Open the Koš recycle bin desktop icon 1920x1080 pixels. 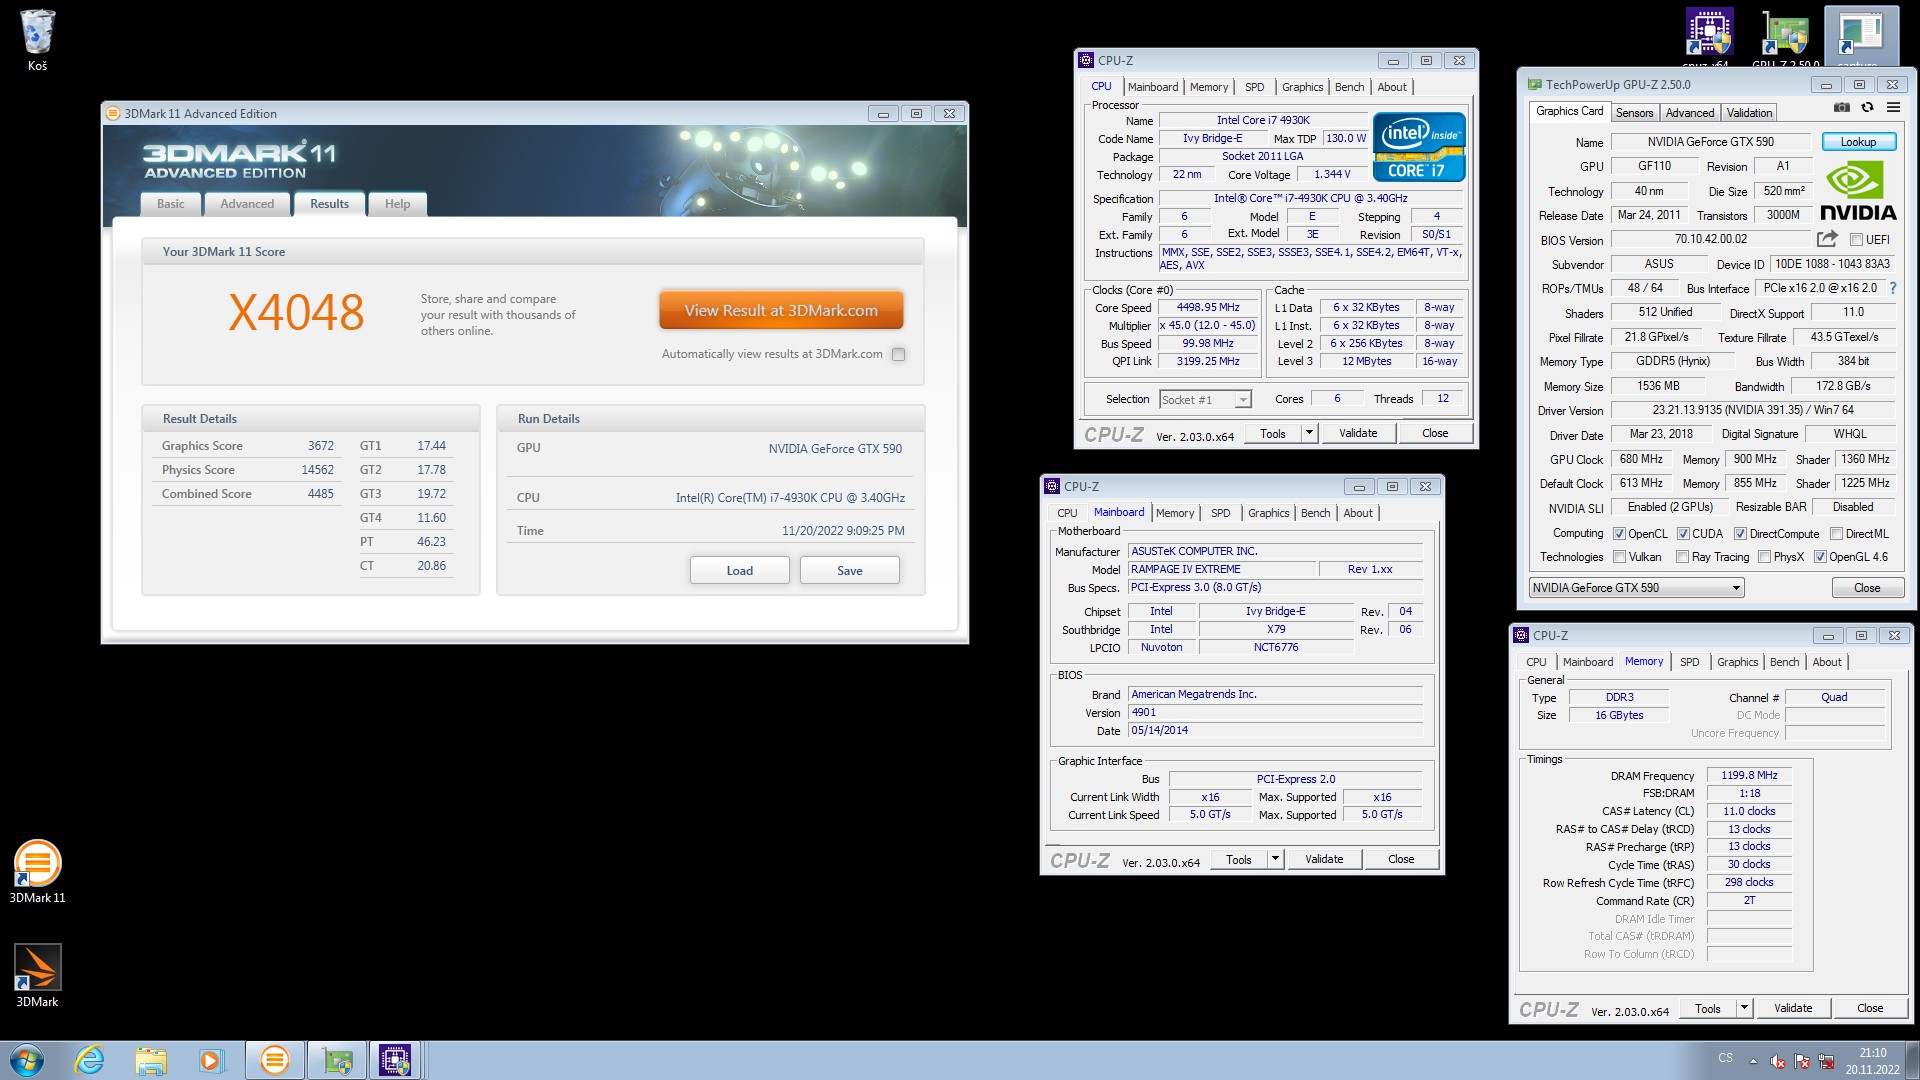coord(37,40)
